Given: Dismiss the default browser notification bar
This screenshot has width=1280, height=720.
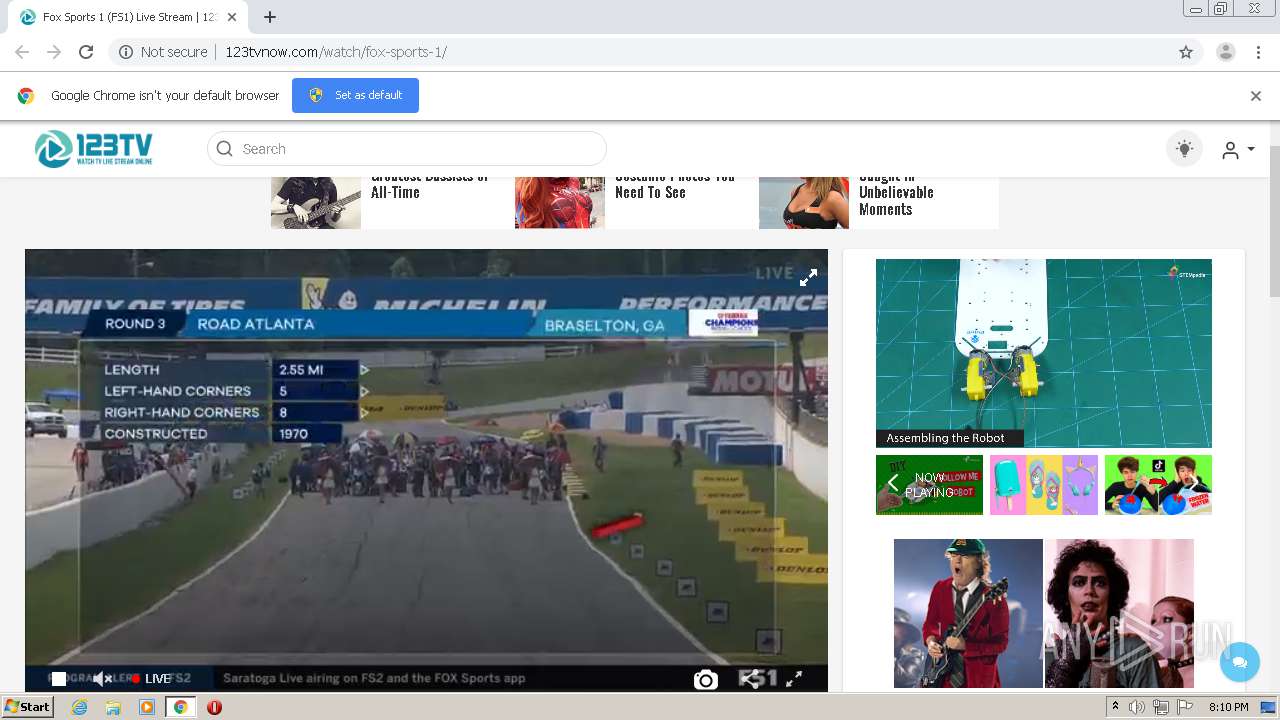Looking at the screenshot, I should pyautogui.click(x=1256, y=96).
